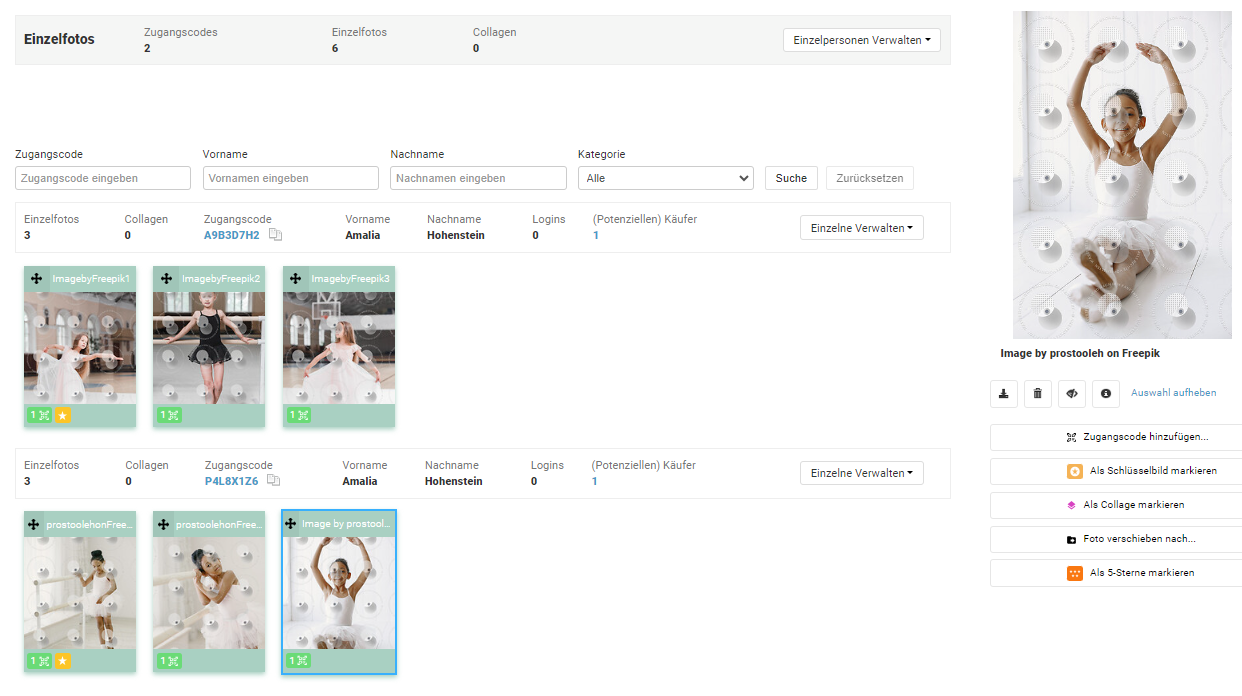Copy access code P4L8X1Z6 with the copy icon
This screenshot has height=696, width=1242.
pyautogui.click(x=274, y=481)
